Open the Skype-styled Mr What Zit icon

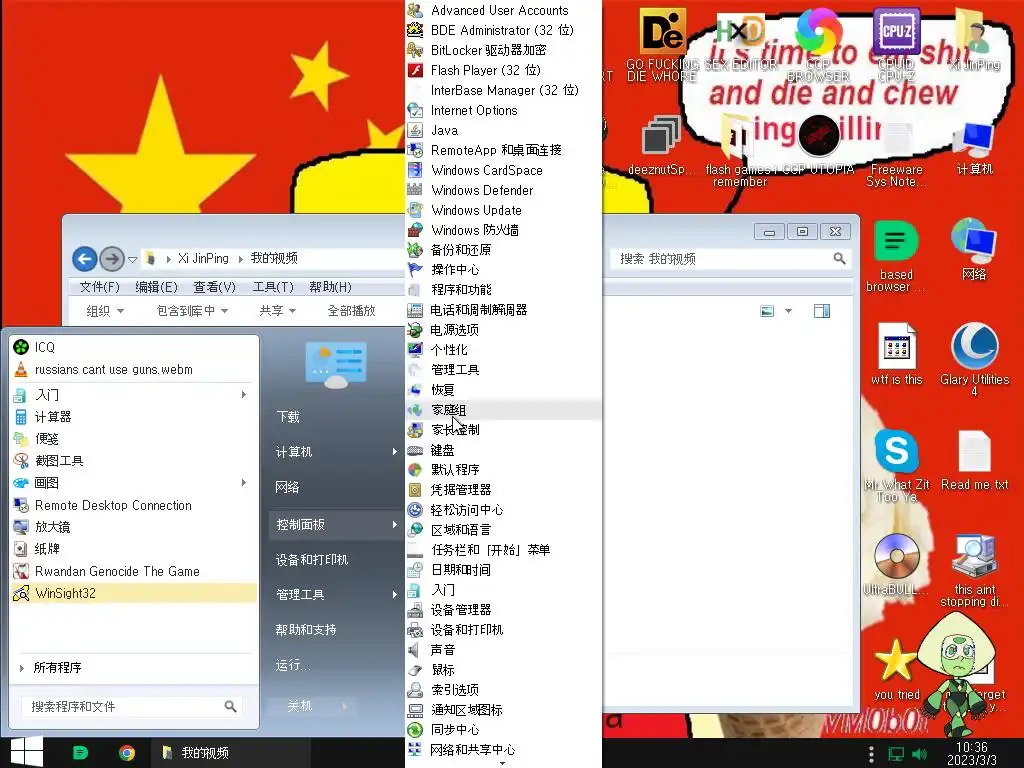tap(896, 465)
